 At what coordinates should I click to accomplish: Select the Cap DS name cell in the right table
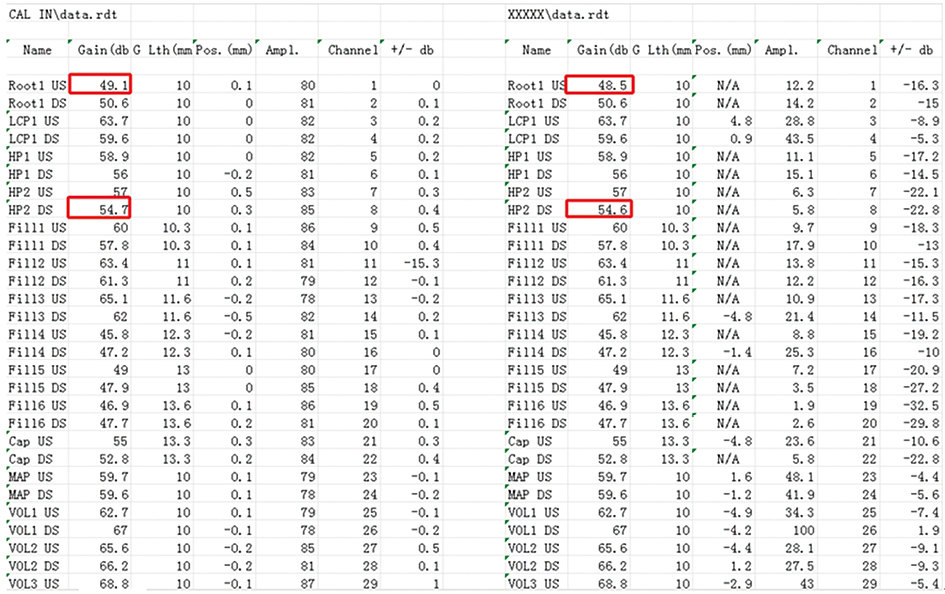(530, 459)
